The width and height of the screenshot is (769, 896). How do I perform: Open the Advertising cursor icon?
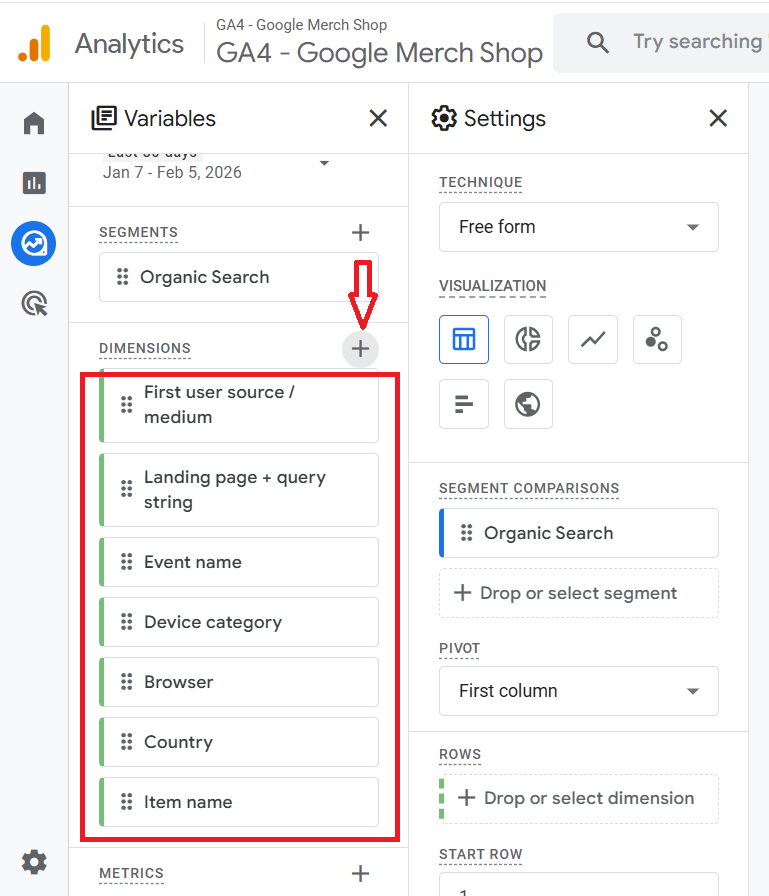[x=34, y=303]
